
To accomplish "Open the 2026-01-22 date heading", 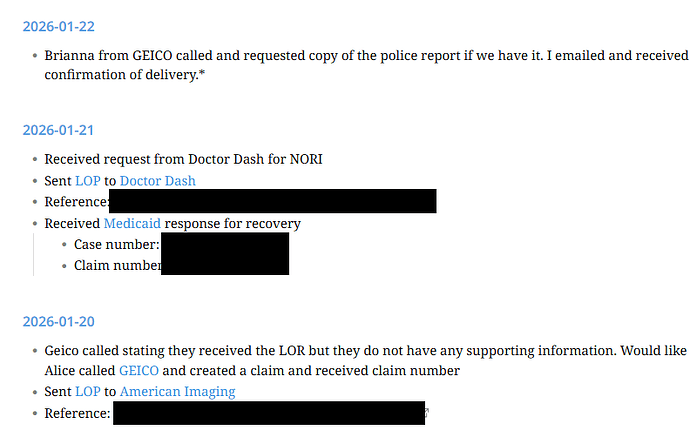I will [59, 27].
